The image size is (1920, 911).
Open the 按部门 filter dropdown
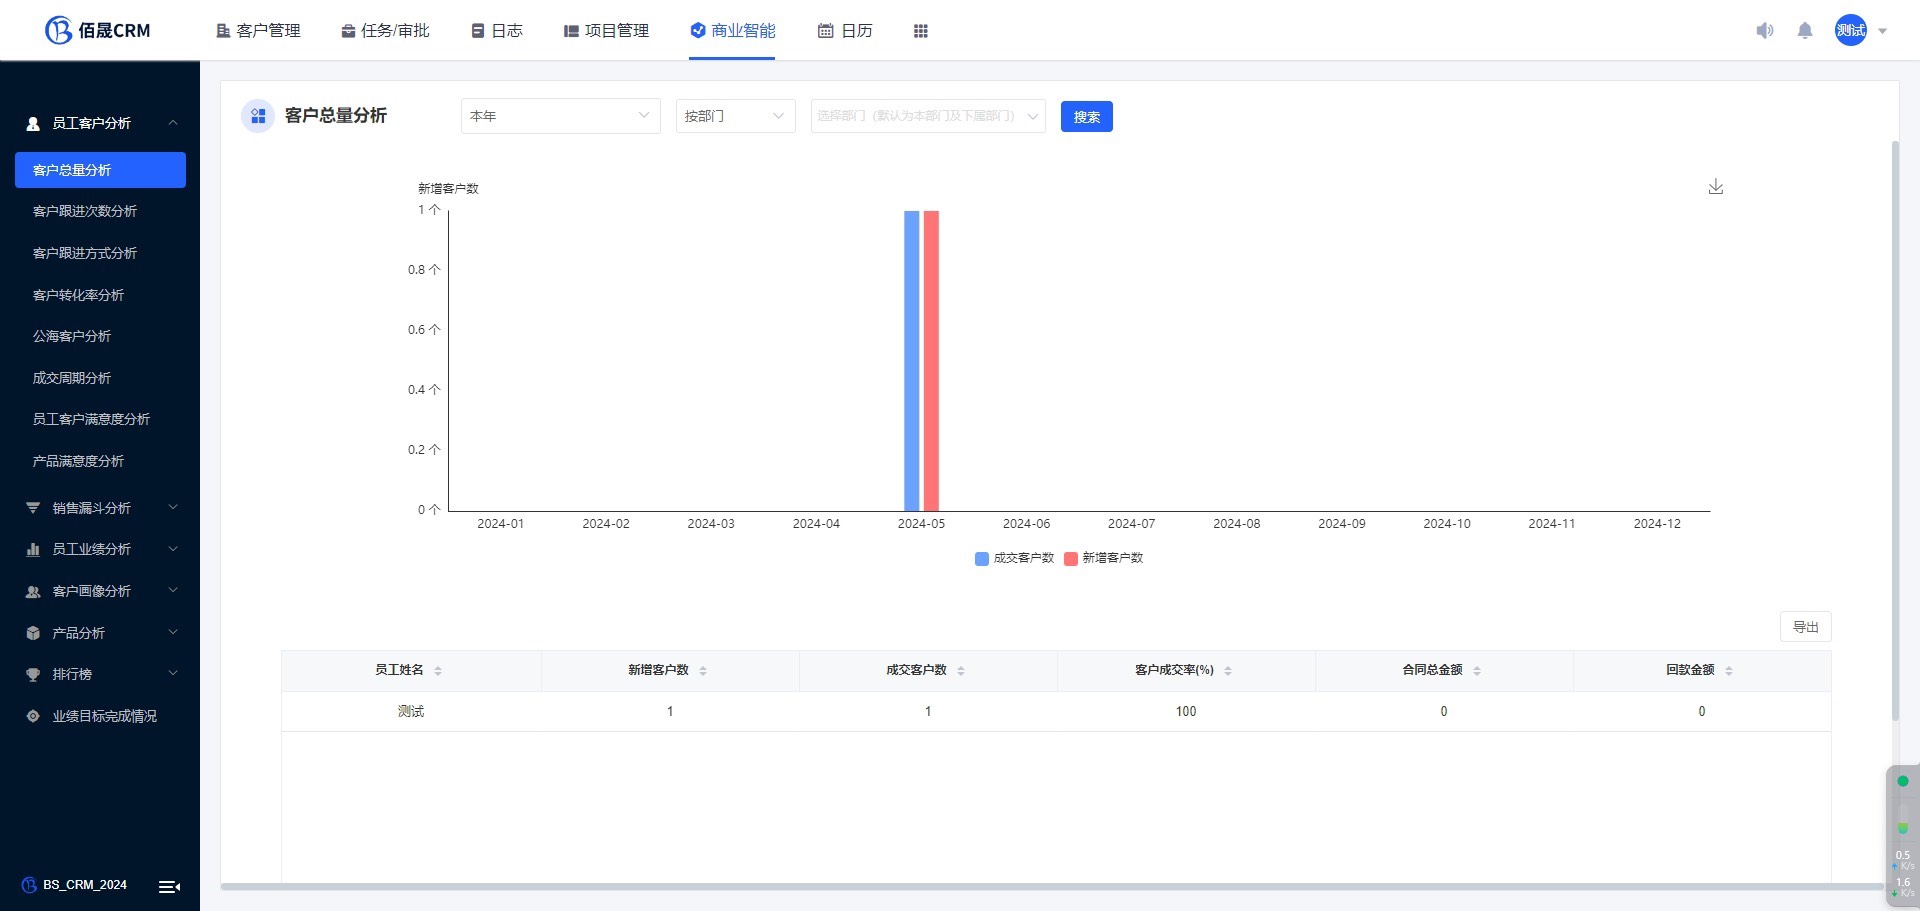click(x=735, y=116)
